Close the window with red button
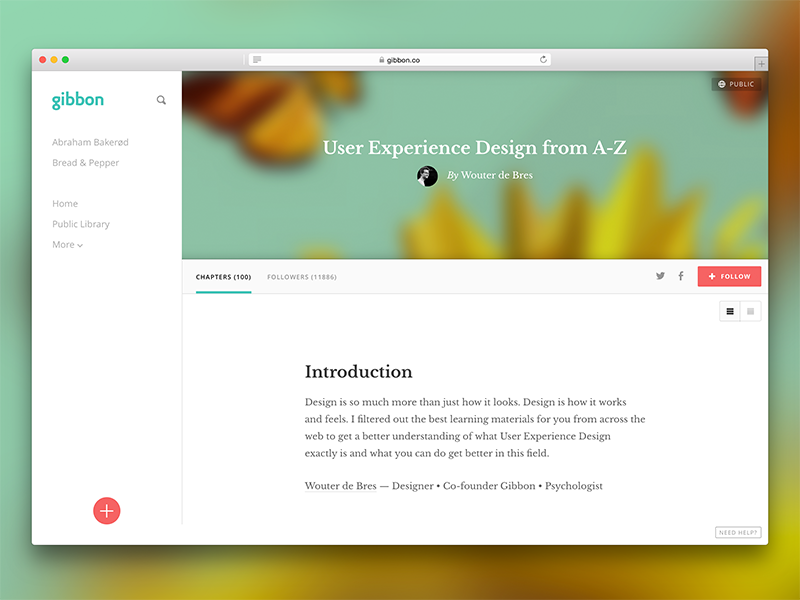Screen dimensions: 800x600 pos(43,60)
